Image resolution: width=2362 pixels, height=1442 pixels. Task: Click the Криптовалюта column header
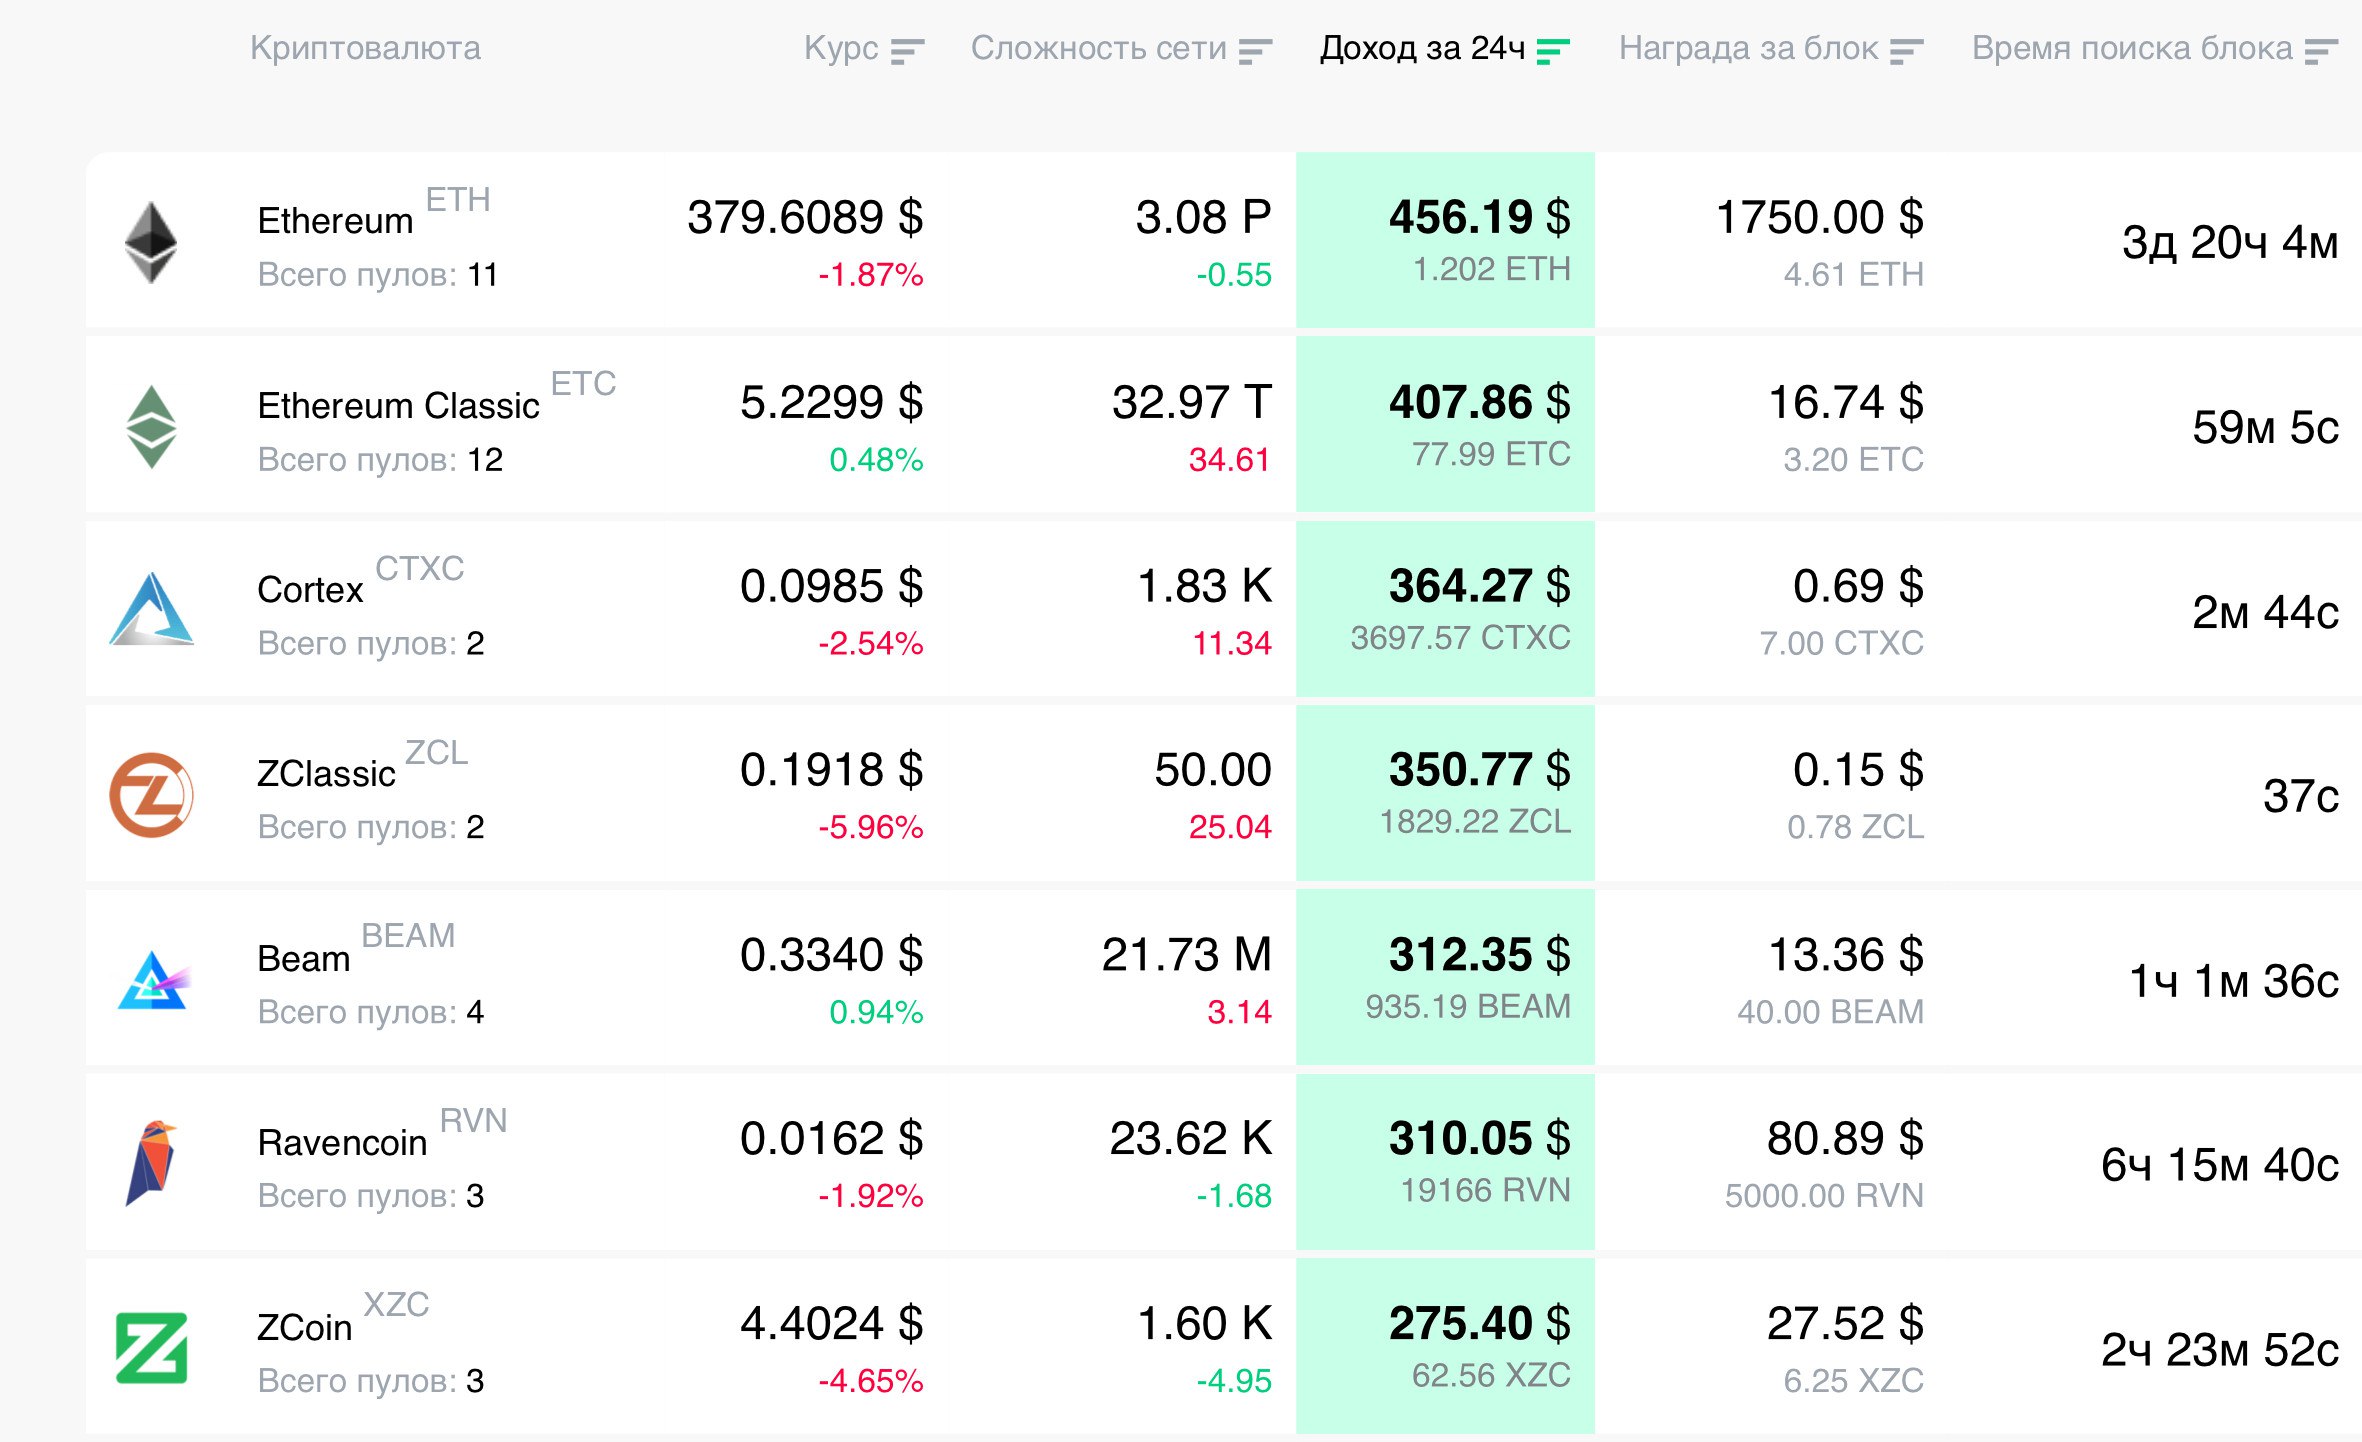tap(365, 48)
